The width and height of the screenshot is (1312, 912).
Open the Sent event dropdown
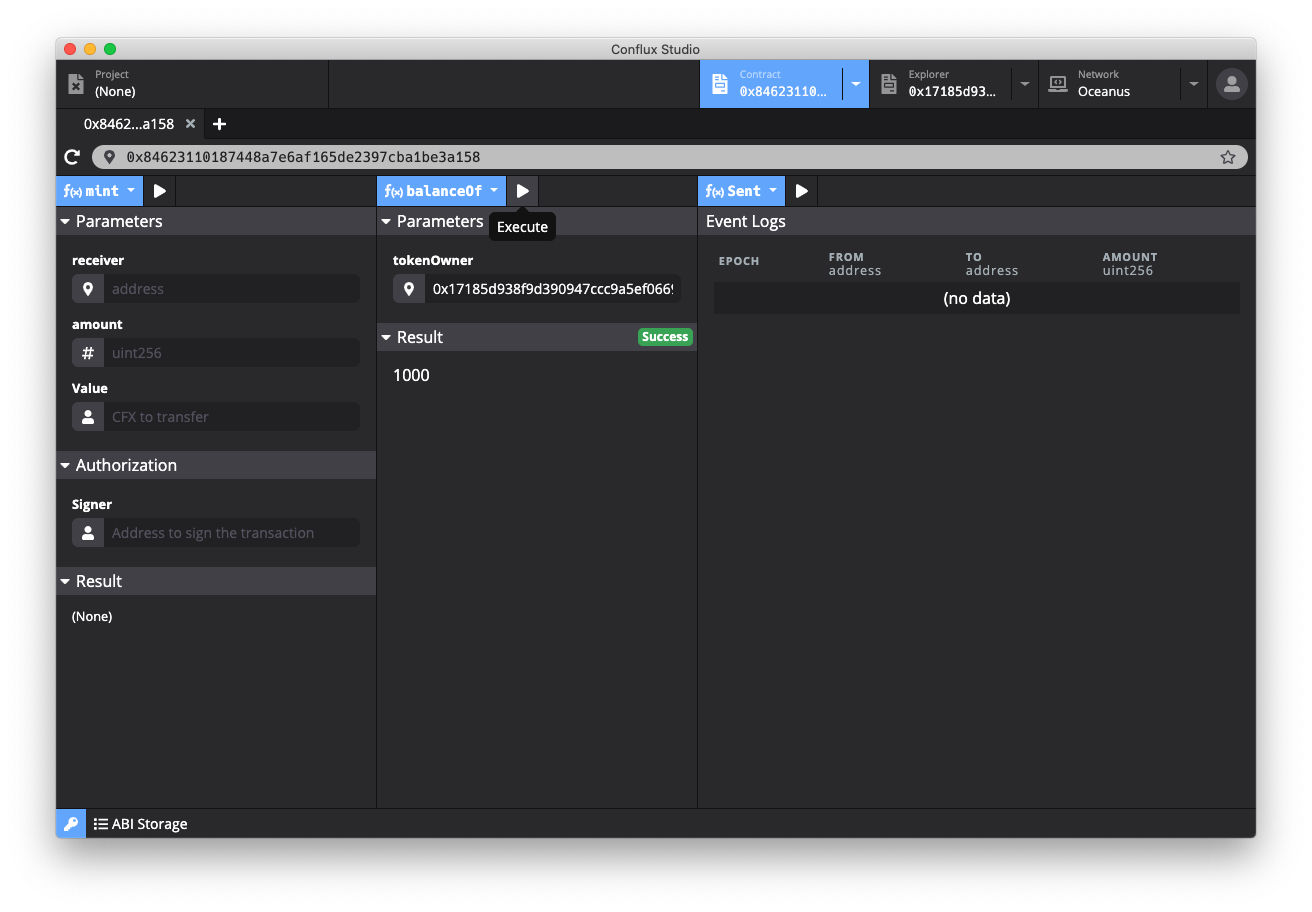point(742,191)
